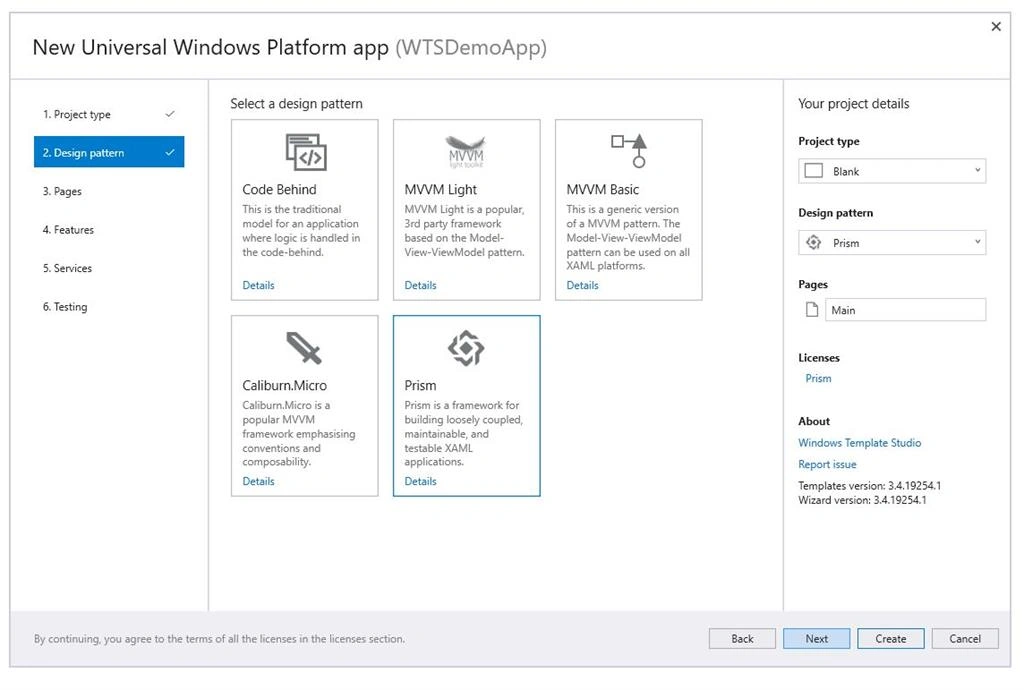Go to step 6. Testing

[x=109, y=307]
